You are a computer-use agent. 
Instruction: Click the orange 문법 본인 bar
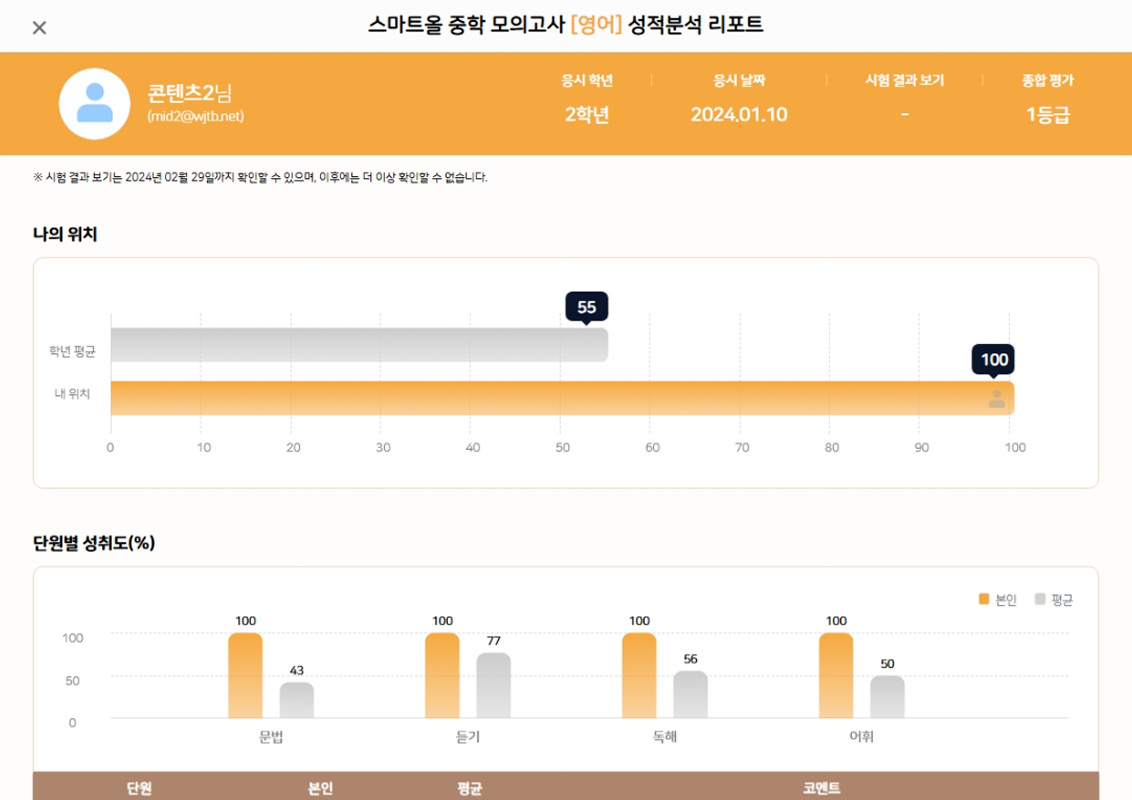245,675
